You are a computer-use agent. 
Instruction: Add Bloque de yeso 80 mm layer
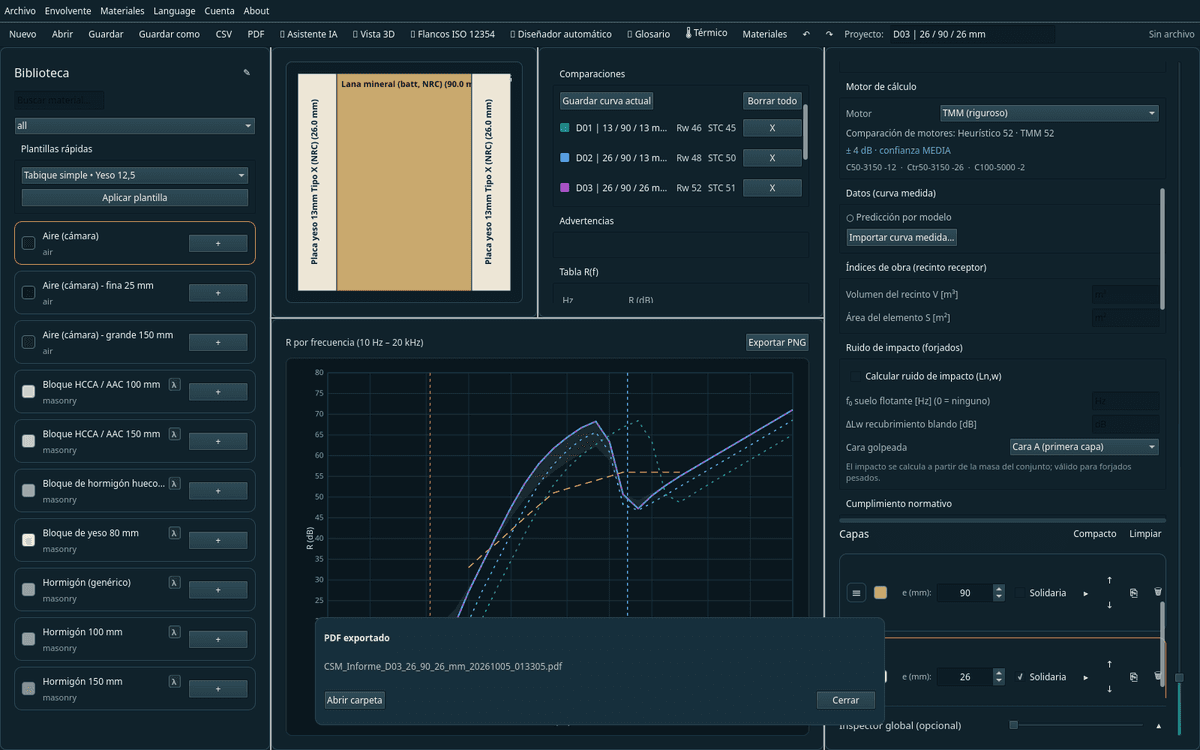218,540
